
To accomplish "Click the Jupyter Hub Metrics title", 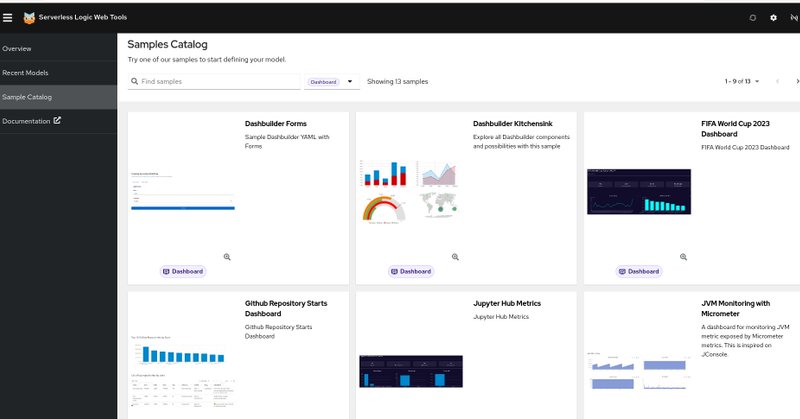I will 507,303.
